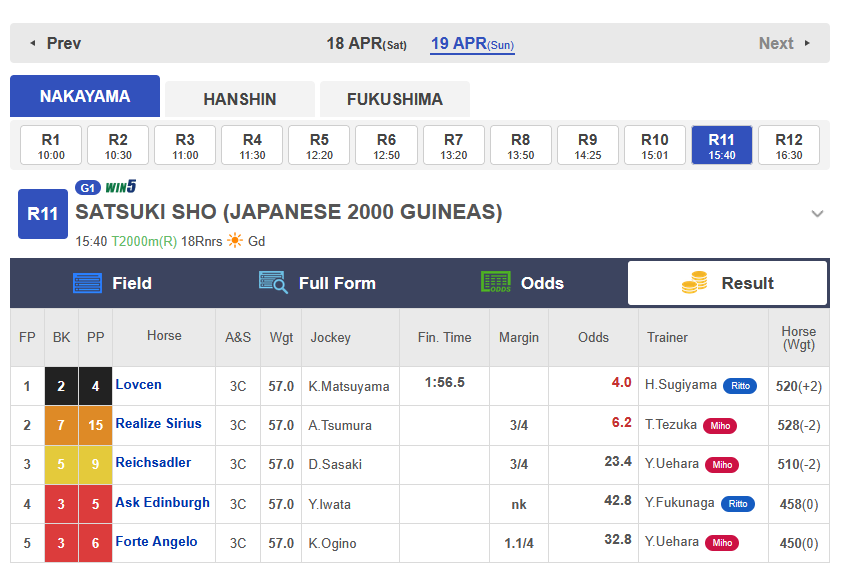Open race R7 at 13:20
Screen dimensions: 847x576
[x=454, y=145]
